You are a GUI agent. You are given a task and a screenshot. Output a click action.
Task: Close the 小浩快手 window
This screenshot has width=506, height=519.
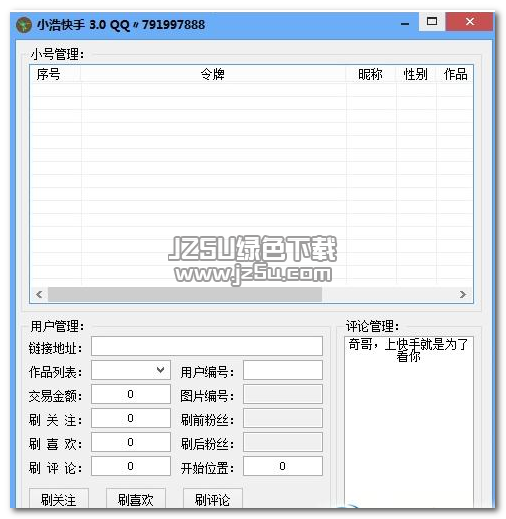pos(470,22)
